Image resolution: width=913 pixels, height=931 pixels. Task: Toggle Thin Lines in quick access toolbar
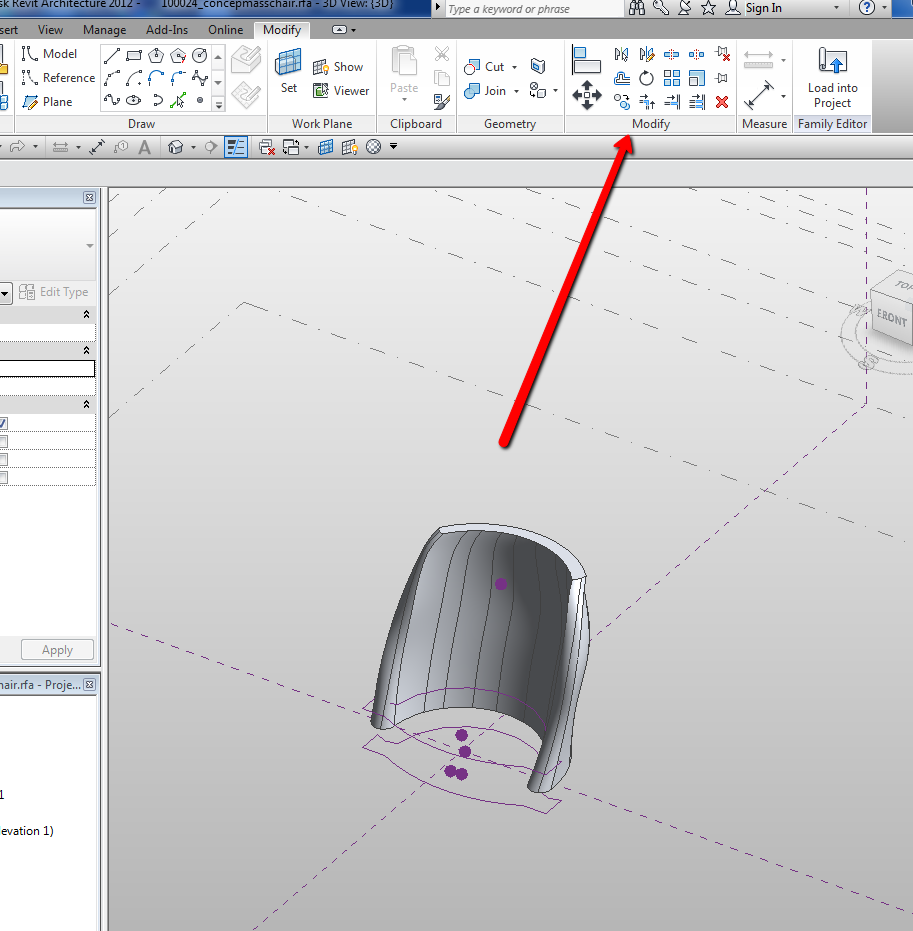pos(236,147)
